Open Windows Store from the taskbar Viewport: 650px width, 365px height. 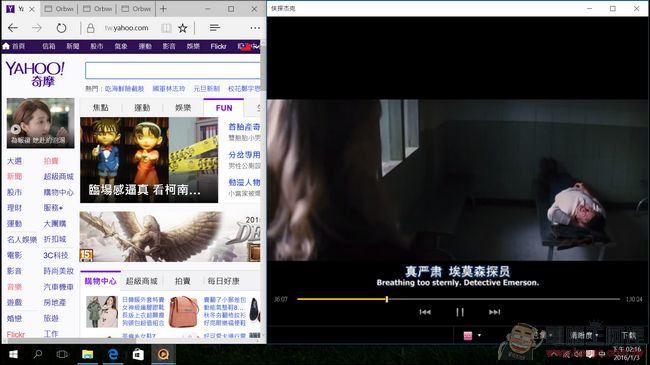click(138, 355)
